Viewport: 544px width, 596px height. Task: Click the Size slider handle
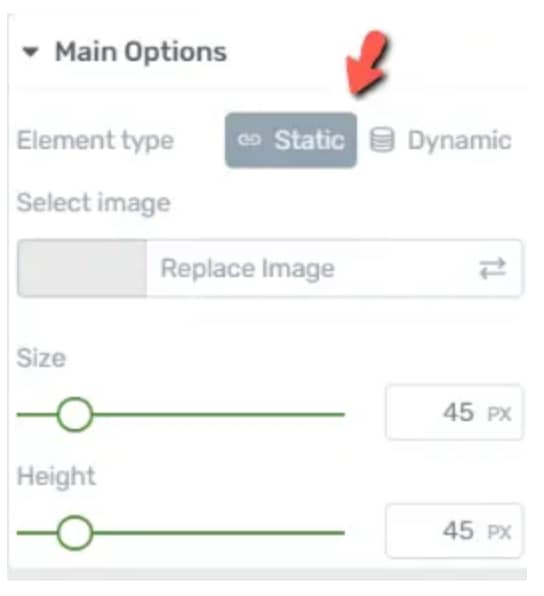coord(75,414)
